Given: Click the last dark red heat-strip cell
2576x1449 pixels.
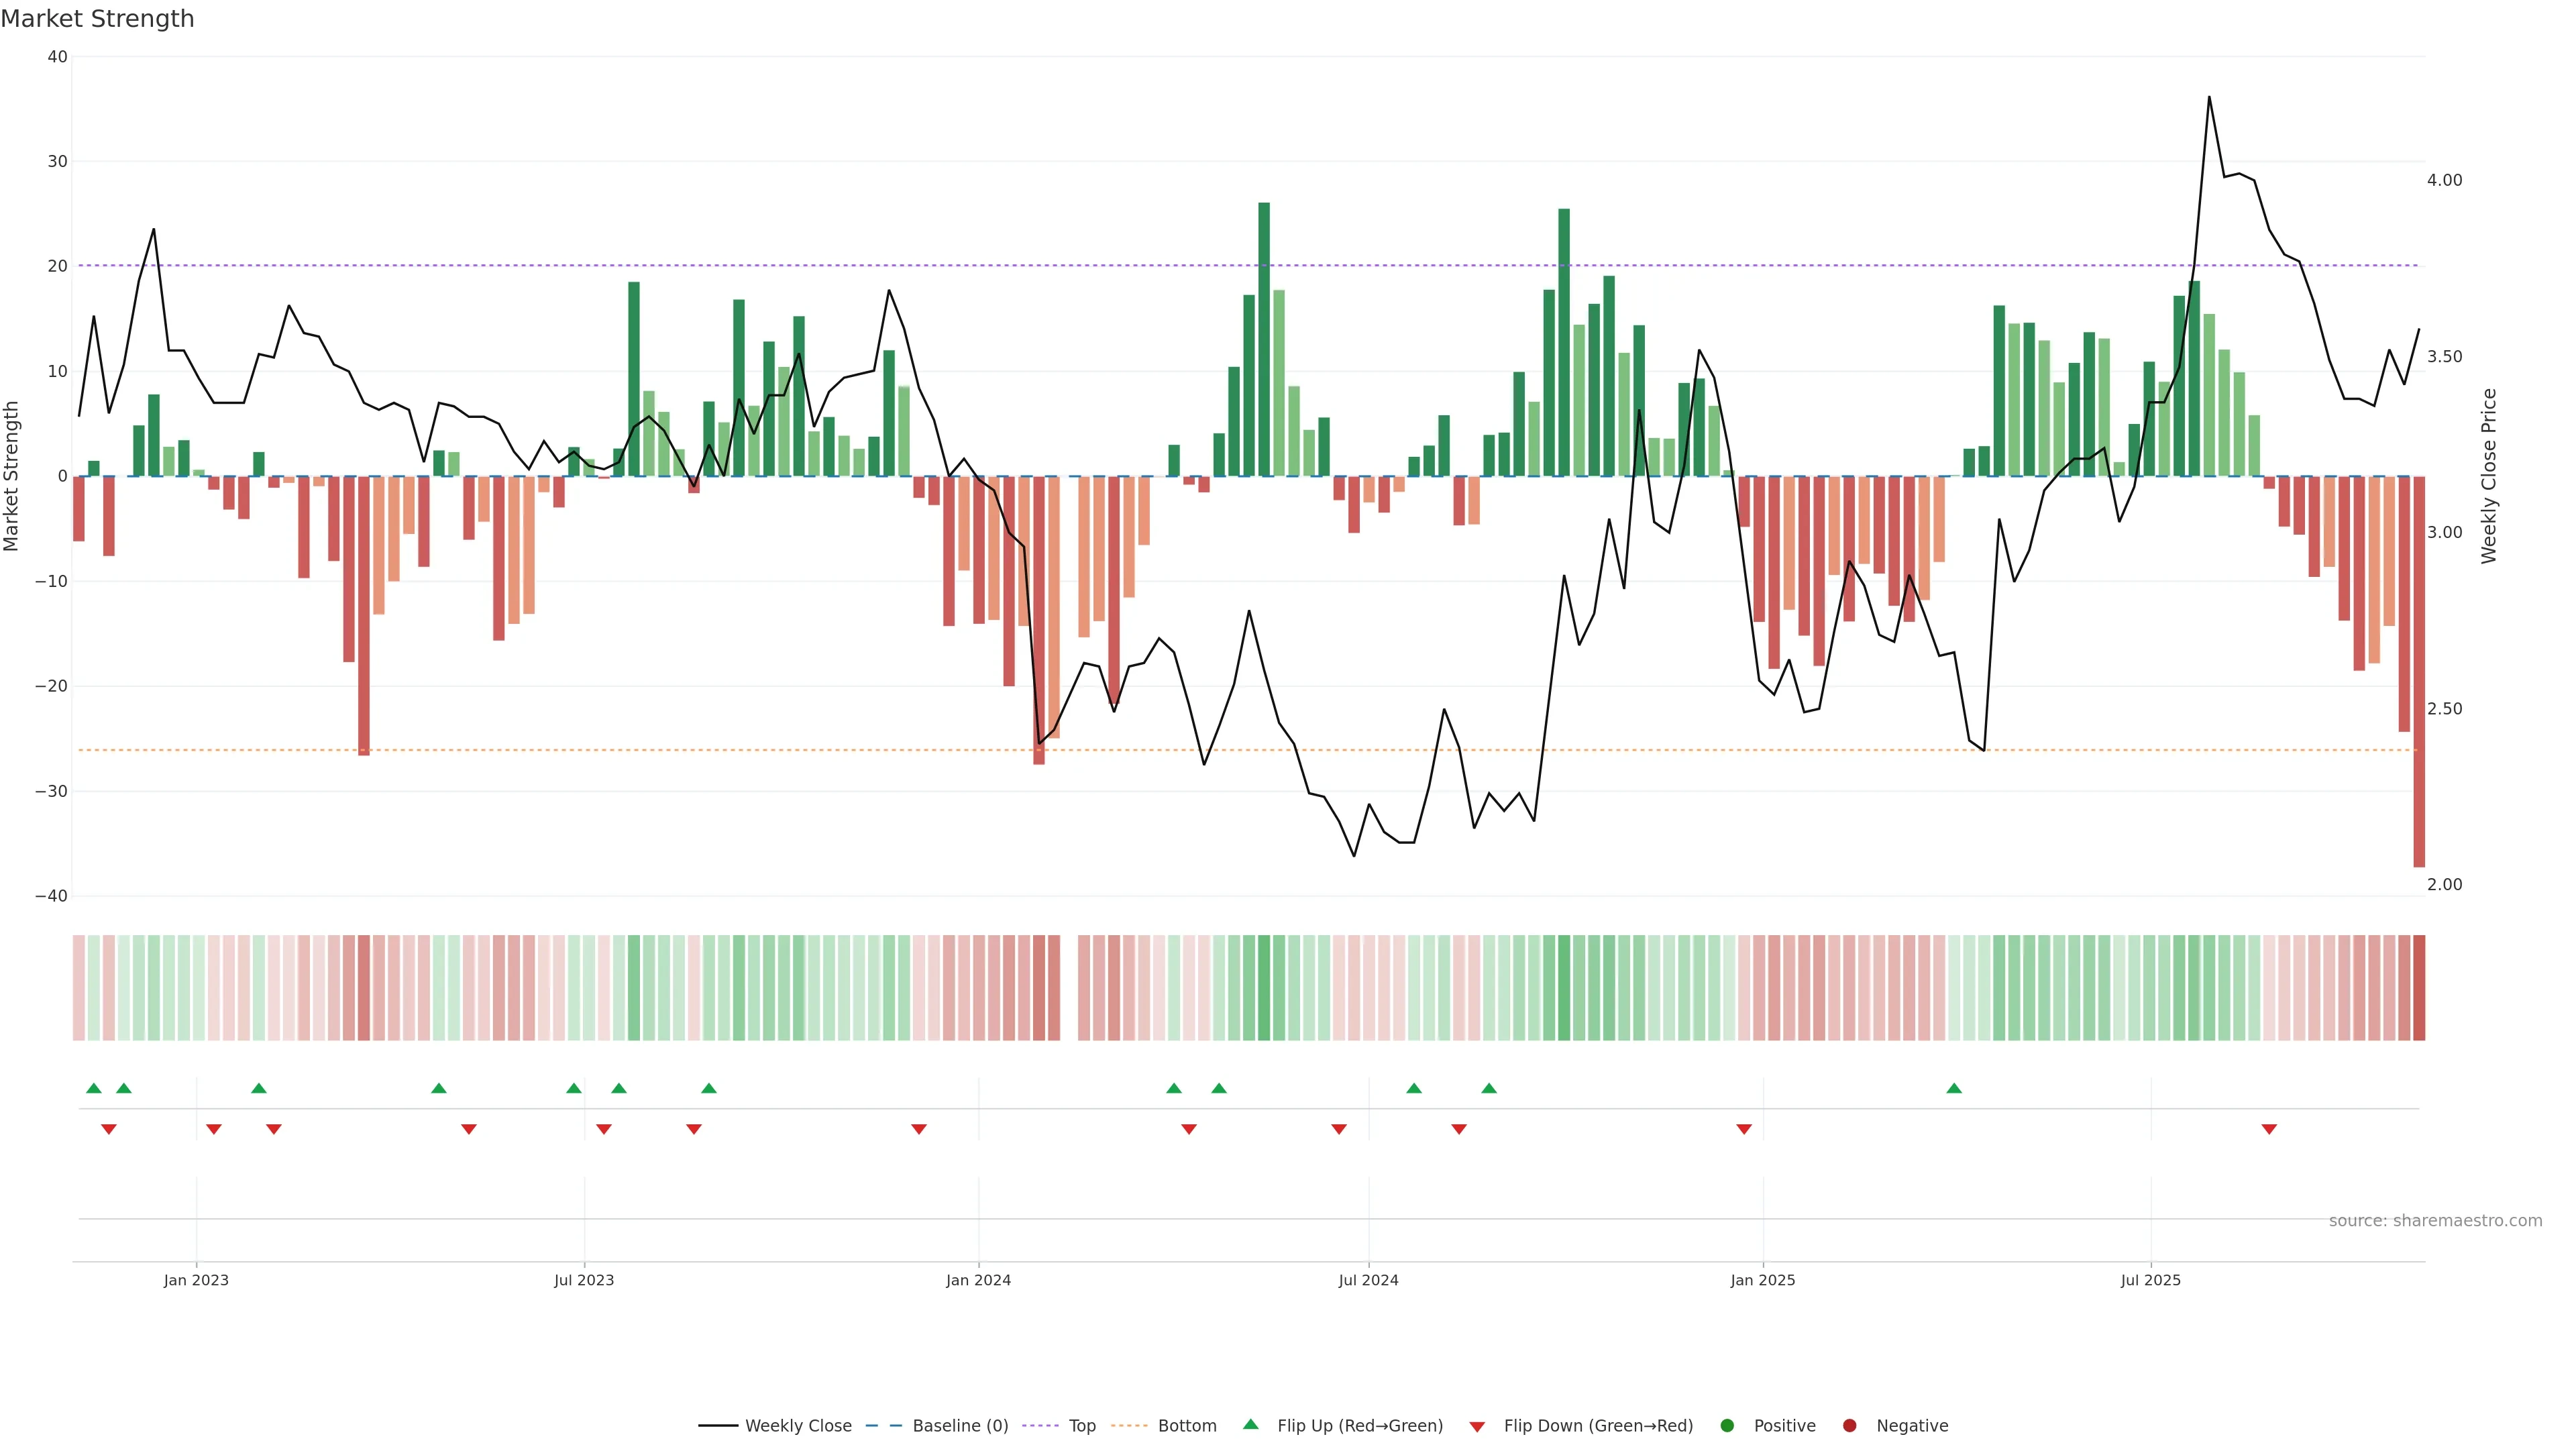Looking at the screenshot, I should tap(2418, 987).
